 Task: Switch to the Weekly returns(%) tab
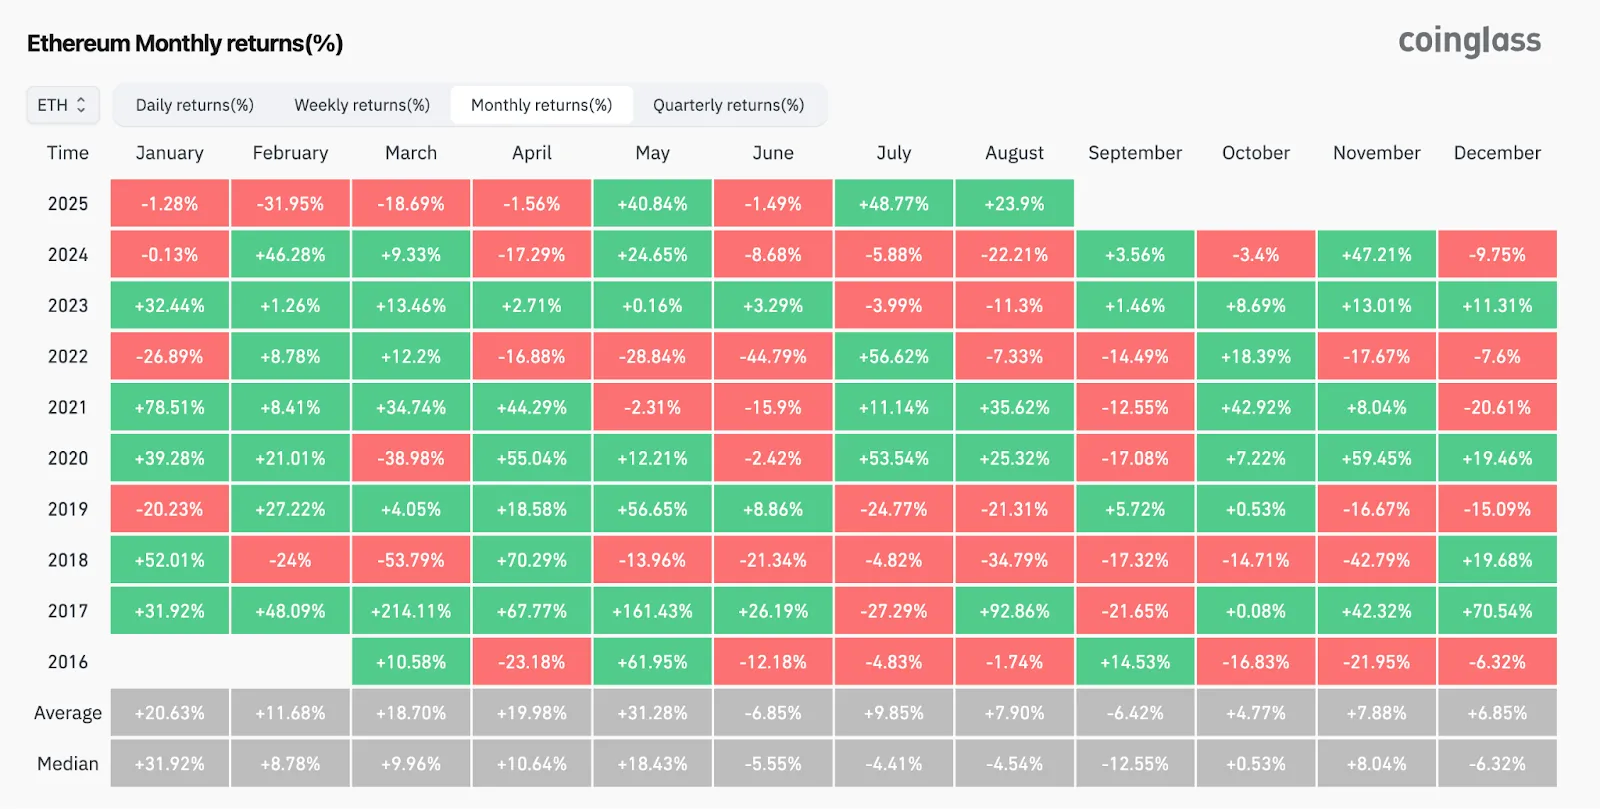[362, 104]
